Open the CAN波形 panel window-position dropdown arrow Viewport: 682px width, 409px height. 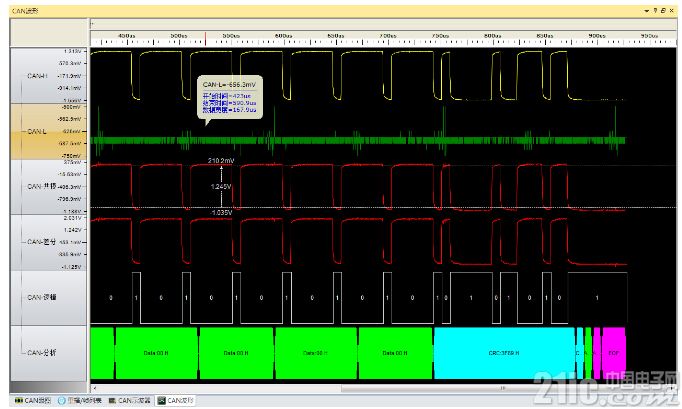pyautogui.click(x=647, y=10)
